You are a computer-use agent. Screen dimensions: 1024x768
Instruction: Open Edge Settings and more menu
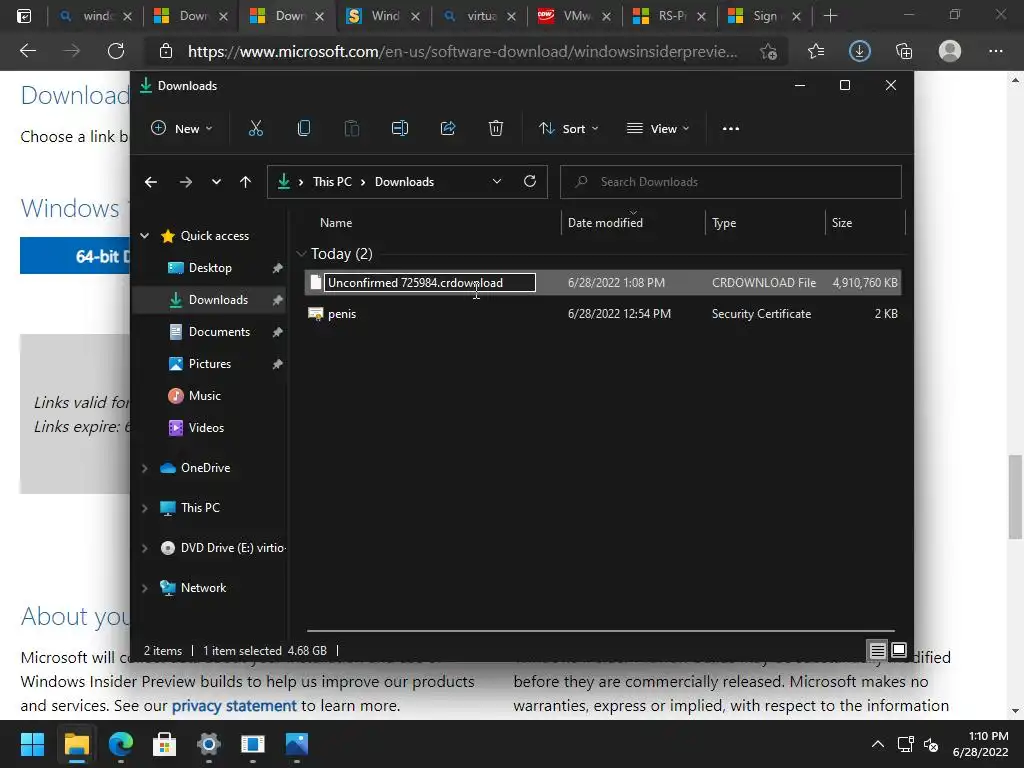(x=995, y=51)
